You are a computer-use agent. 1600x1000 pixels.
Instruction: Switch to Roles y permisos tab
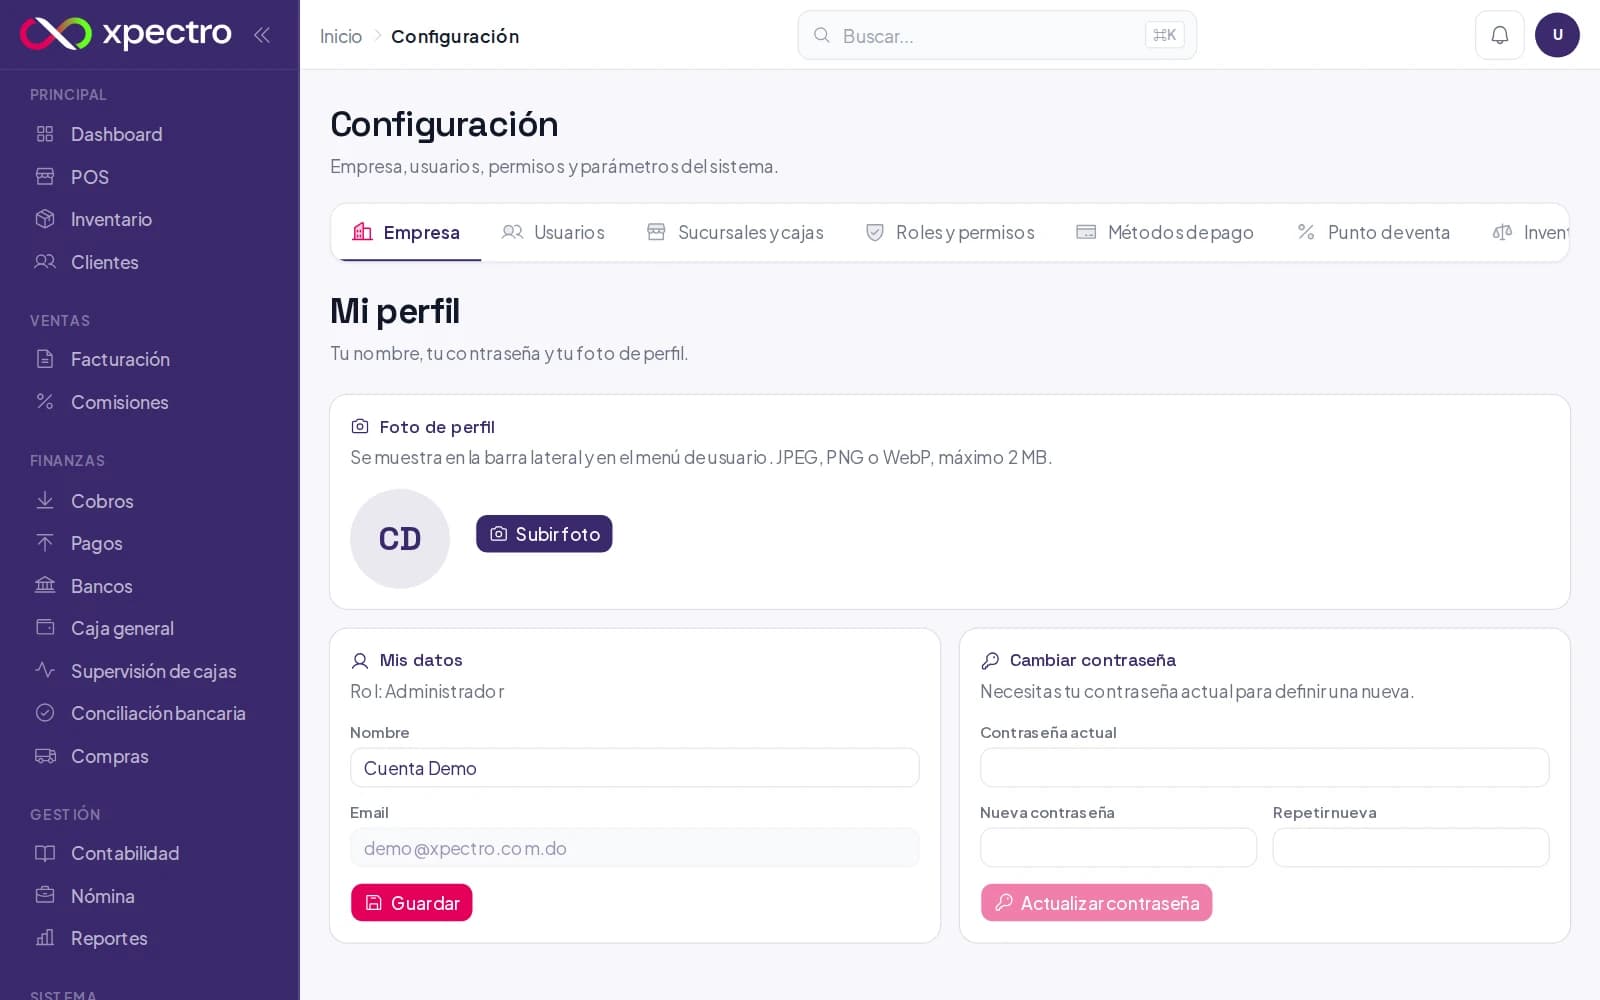[x=949, y=232]
